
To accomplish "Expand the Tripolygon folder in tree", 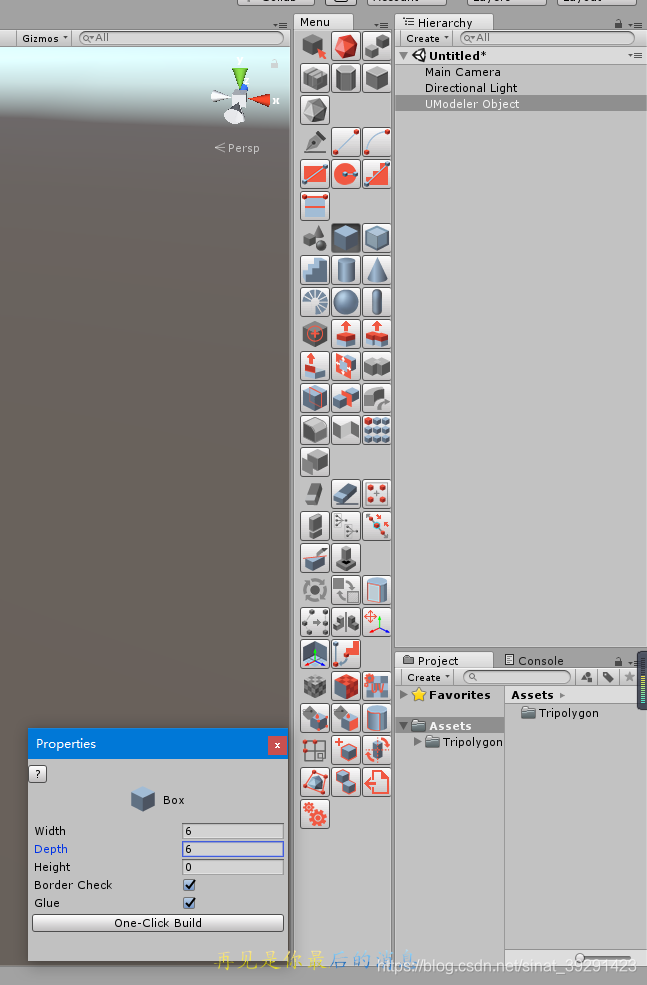I will coord(417,742).
